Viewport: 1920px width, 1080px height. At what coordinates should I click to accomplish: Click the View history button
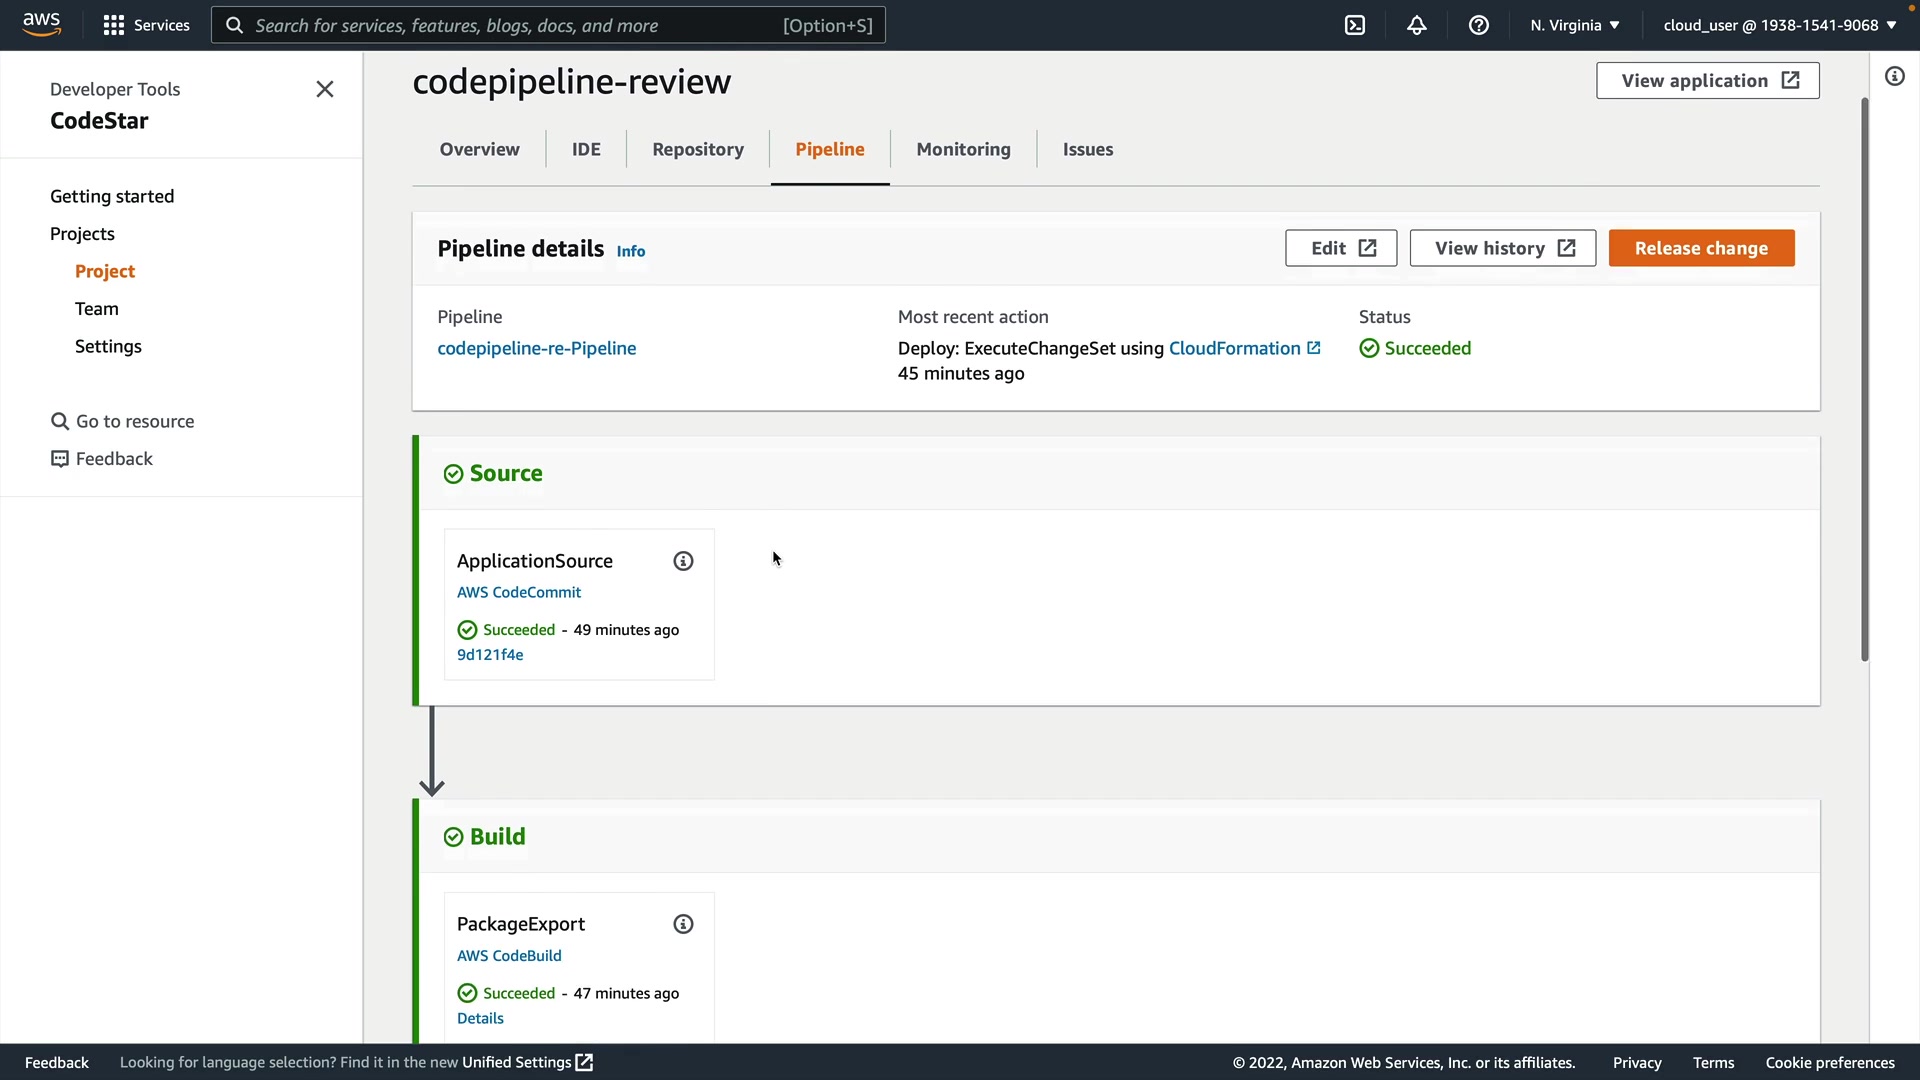[x=1502, y=248]
